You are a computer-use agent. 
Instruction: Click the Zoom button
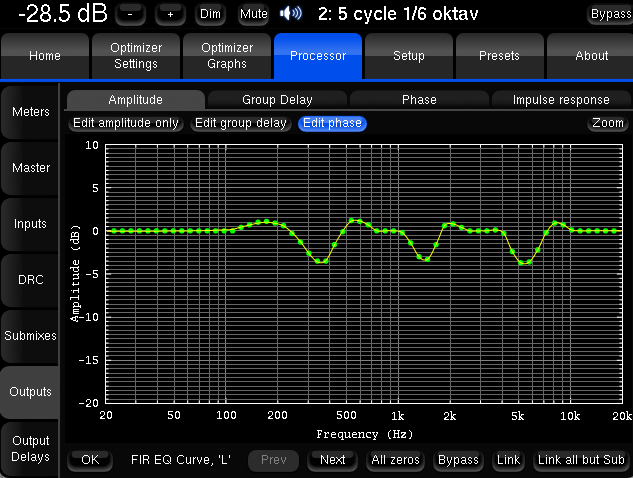pos(608,123)
